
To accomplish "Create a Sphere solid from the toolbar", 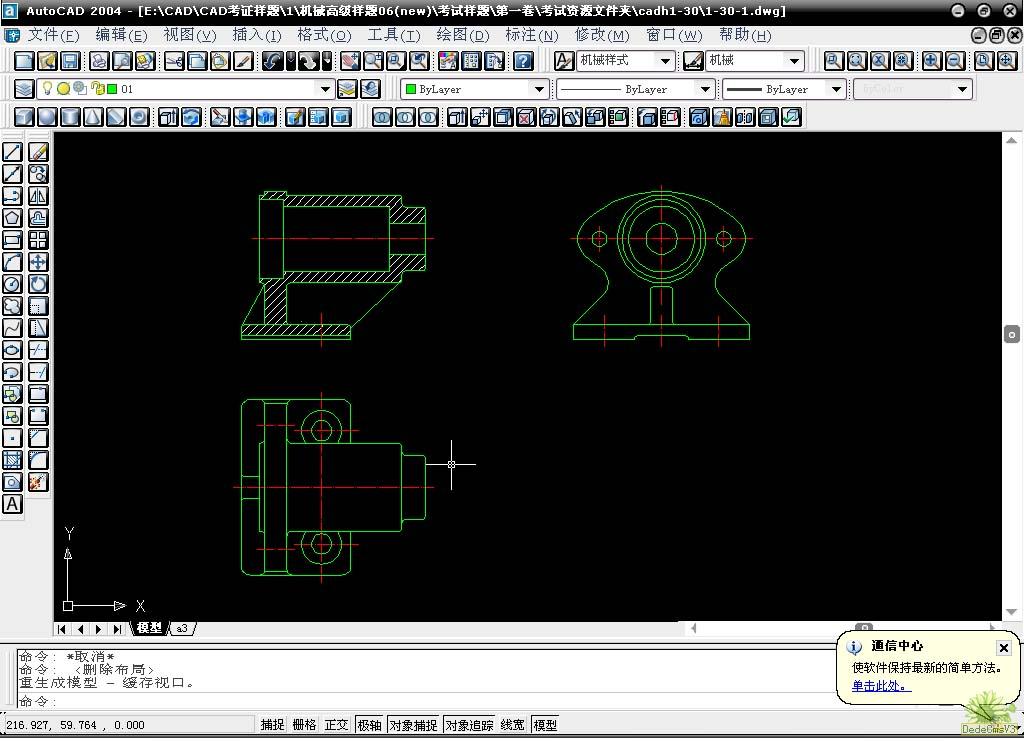I will click(x=47, y=117).
